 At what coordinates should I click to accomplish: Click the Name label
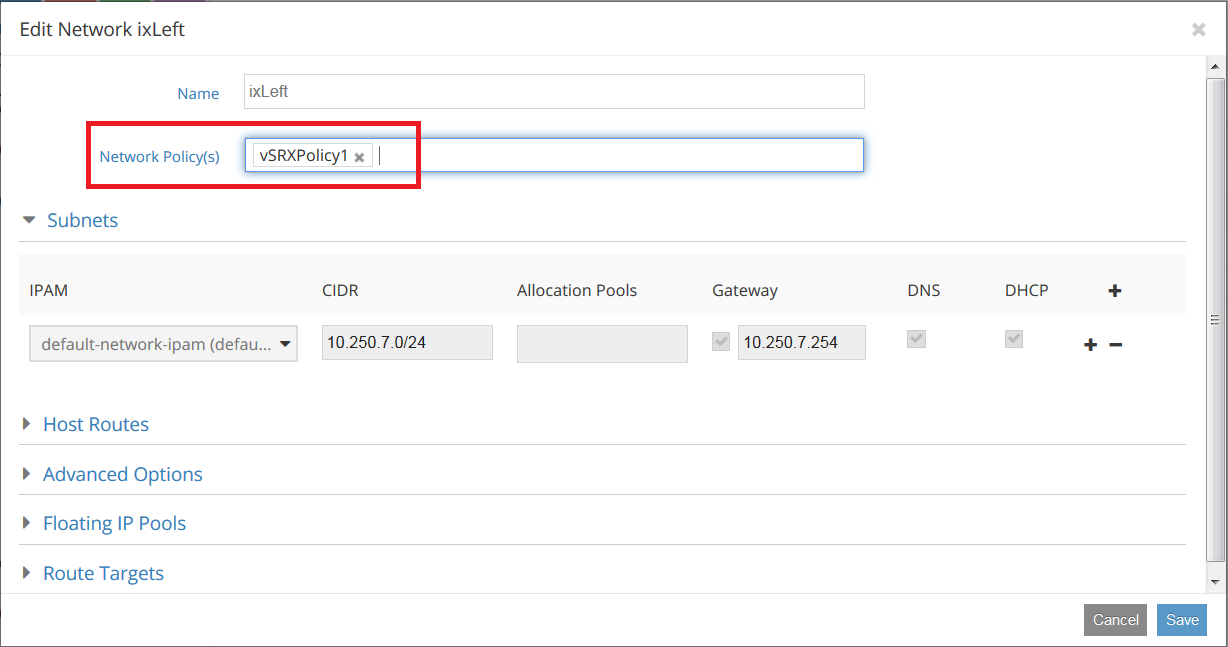pos(198,93)
